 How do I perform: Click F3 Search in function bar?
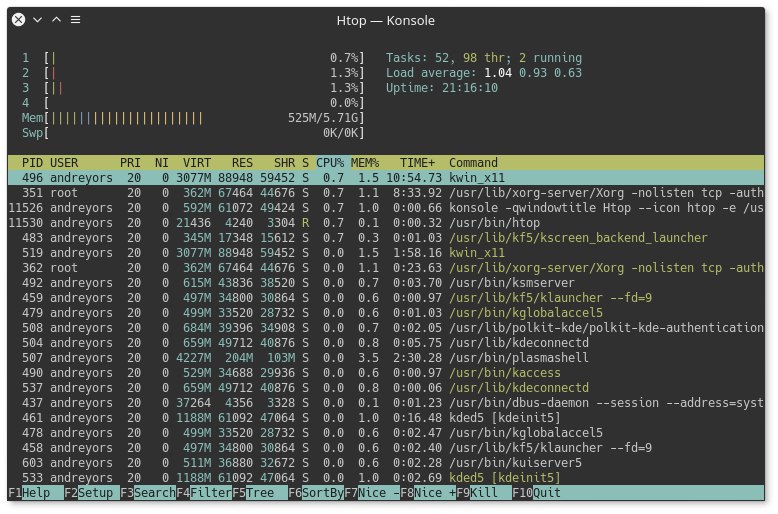pos(148,493)
